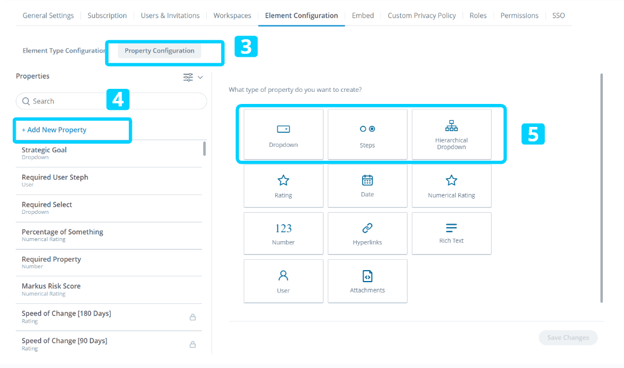Choose the Hyperlinks chain icon tile

[x=367, y=233]
